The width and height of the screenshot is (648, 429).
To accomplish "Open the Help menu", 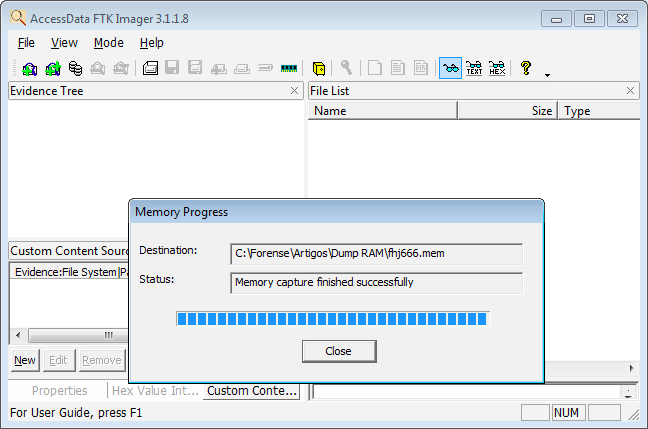I will [152, 43].
